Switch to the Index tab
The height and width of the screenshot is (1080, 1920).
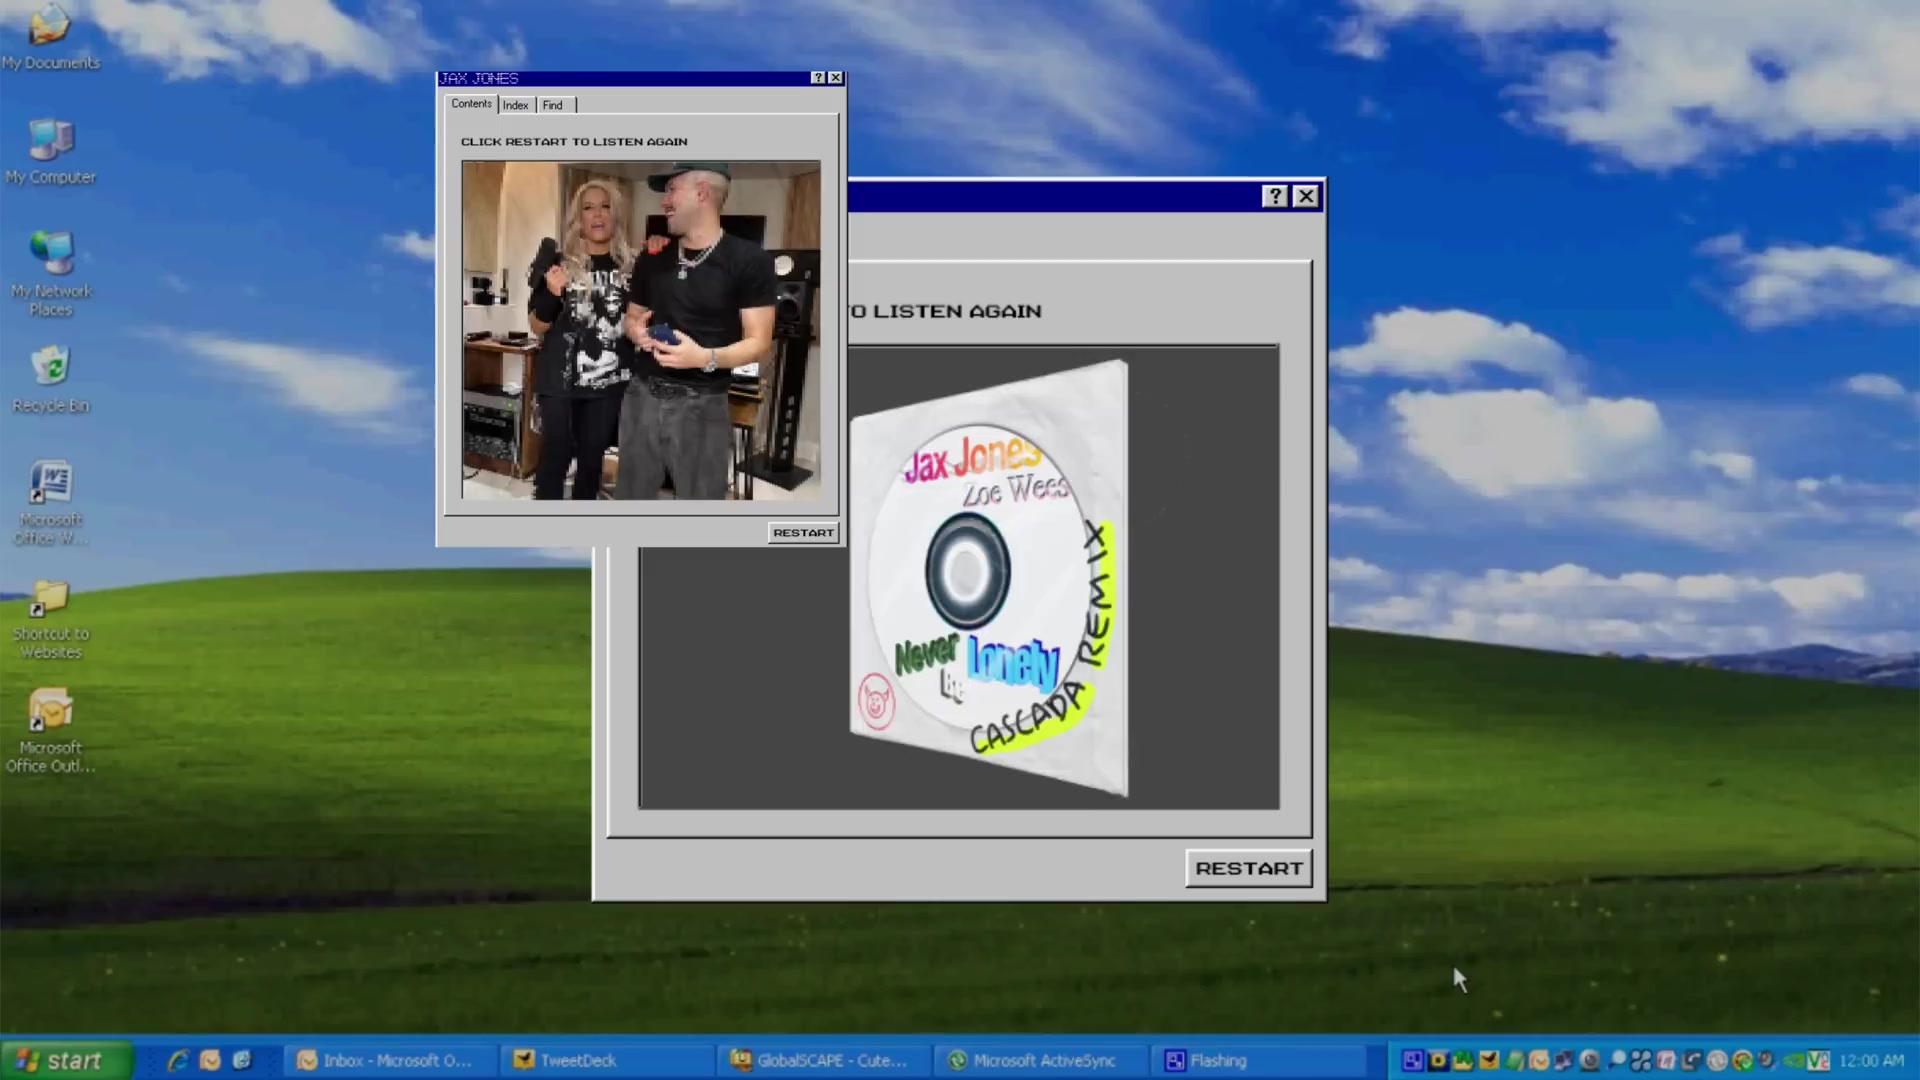pyautogui.click(x=516, y=105)
